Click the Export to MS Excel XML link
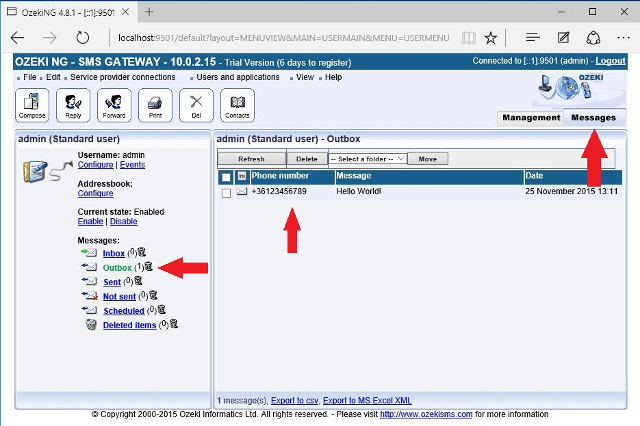 367,400
